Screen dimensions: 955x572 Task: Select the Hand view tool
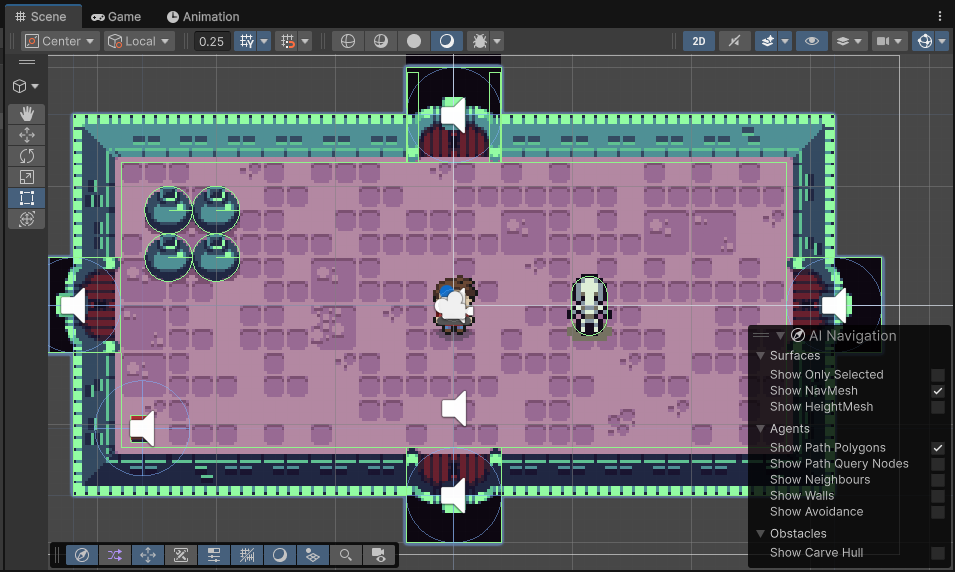point(26,114)
